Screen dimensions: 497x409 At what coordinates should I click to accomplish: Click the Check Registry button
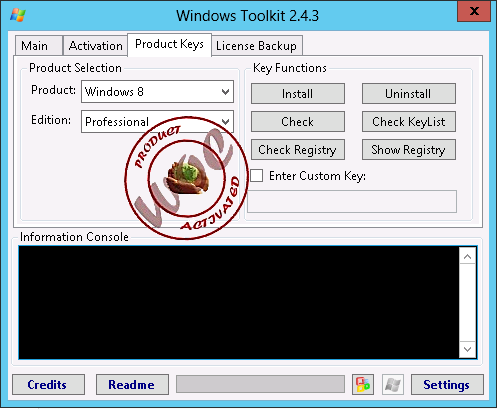298,150
